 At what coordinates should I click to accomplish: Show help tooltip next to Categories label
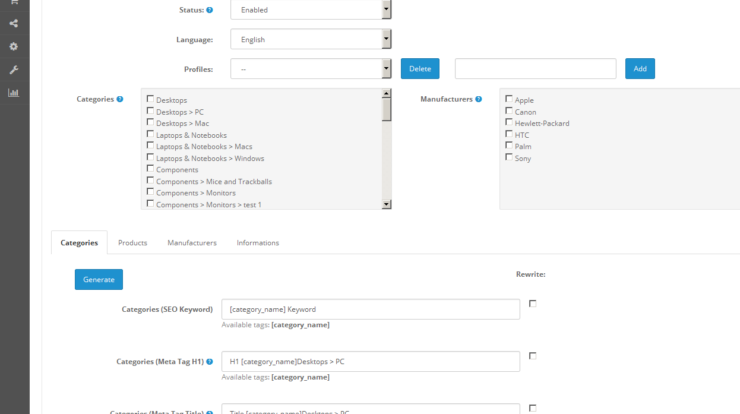(120, 99)
